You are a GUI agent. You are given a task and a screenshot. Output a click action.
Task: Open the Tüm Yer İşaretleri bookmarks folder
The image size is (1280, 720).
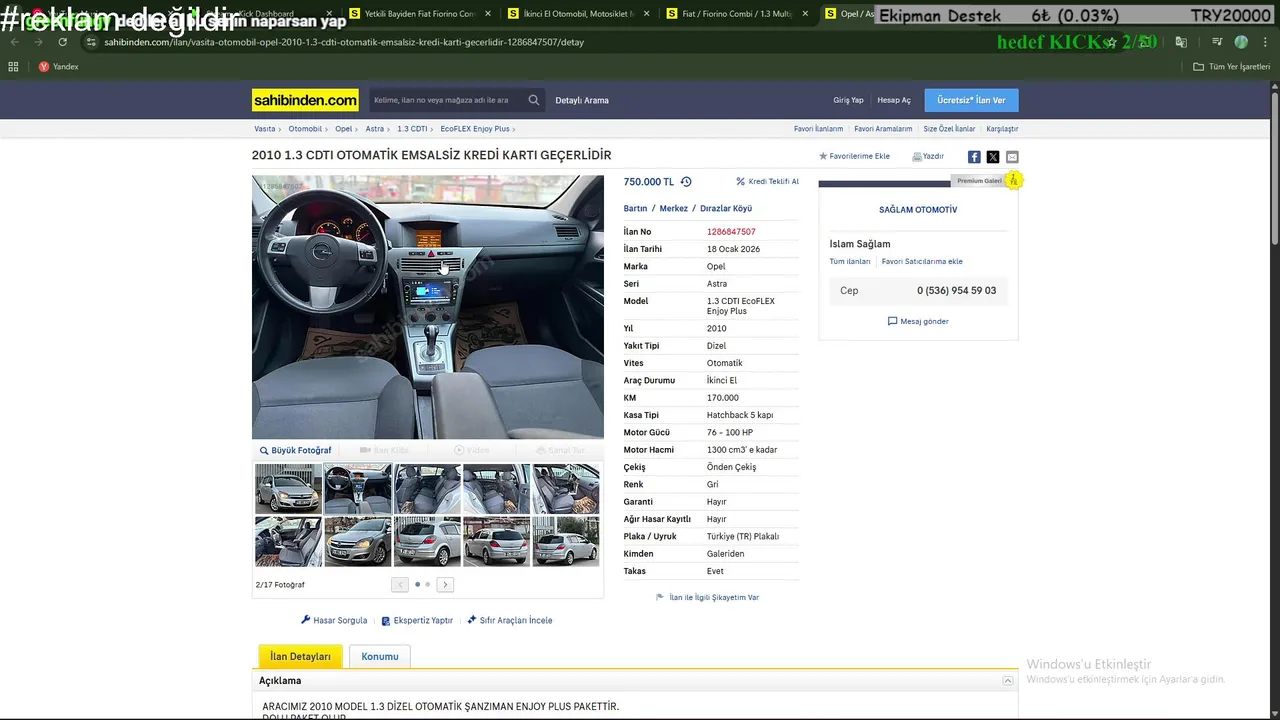pos(1231,67)
